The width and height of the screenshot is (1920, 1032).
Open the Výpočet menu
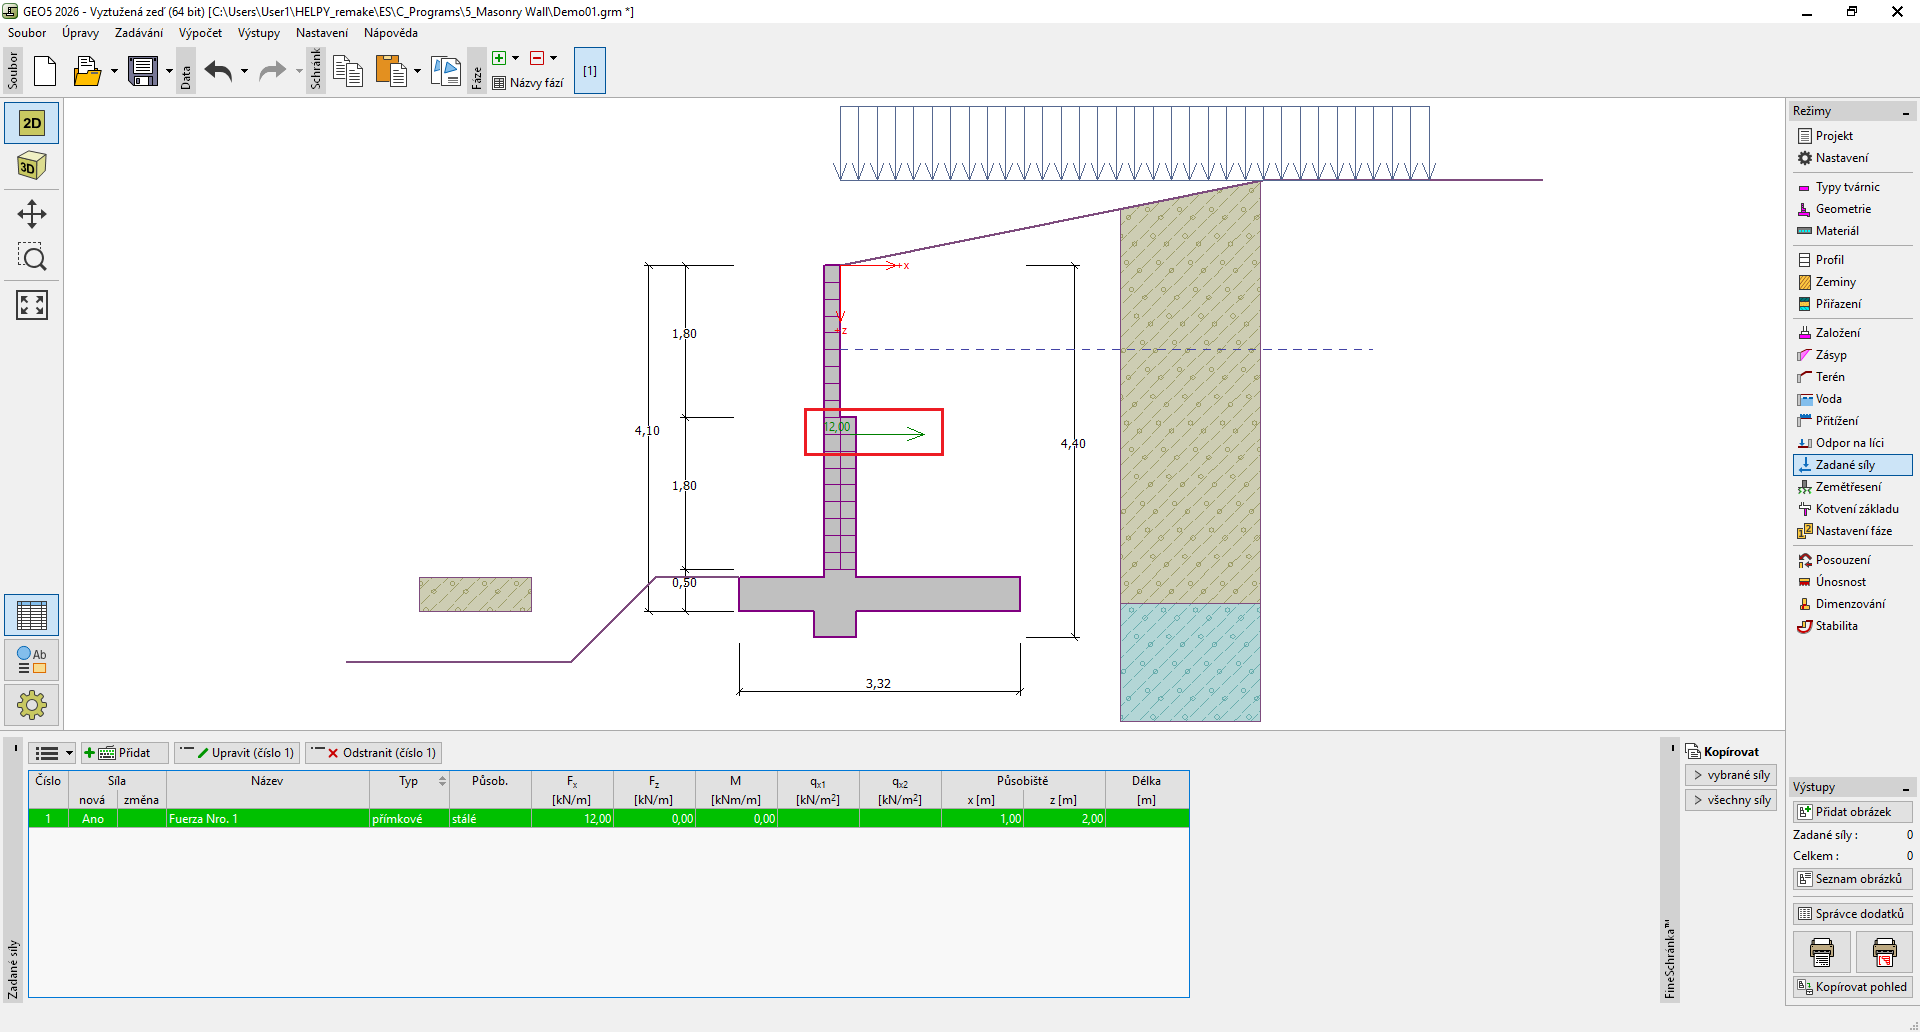(x=200, y=33)
